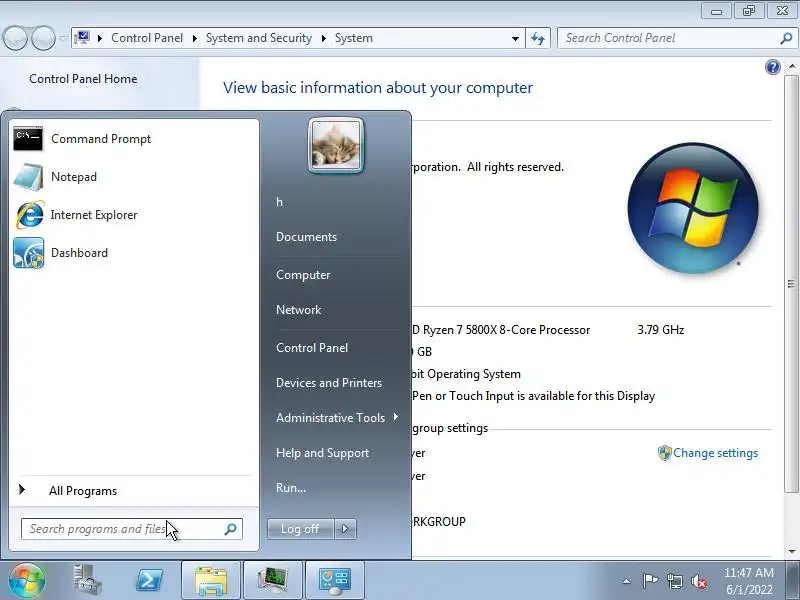
Task: Open the Dashboard program shortcut
Action: click(x=134, y=253)
